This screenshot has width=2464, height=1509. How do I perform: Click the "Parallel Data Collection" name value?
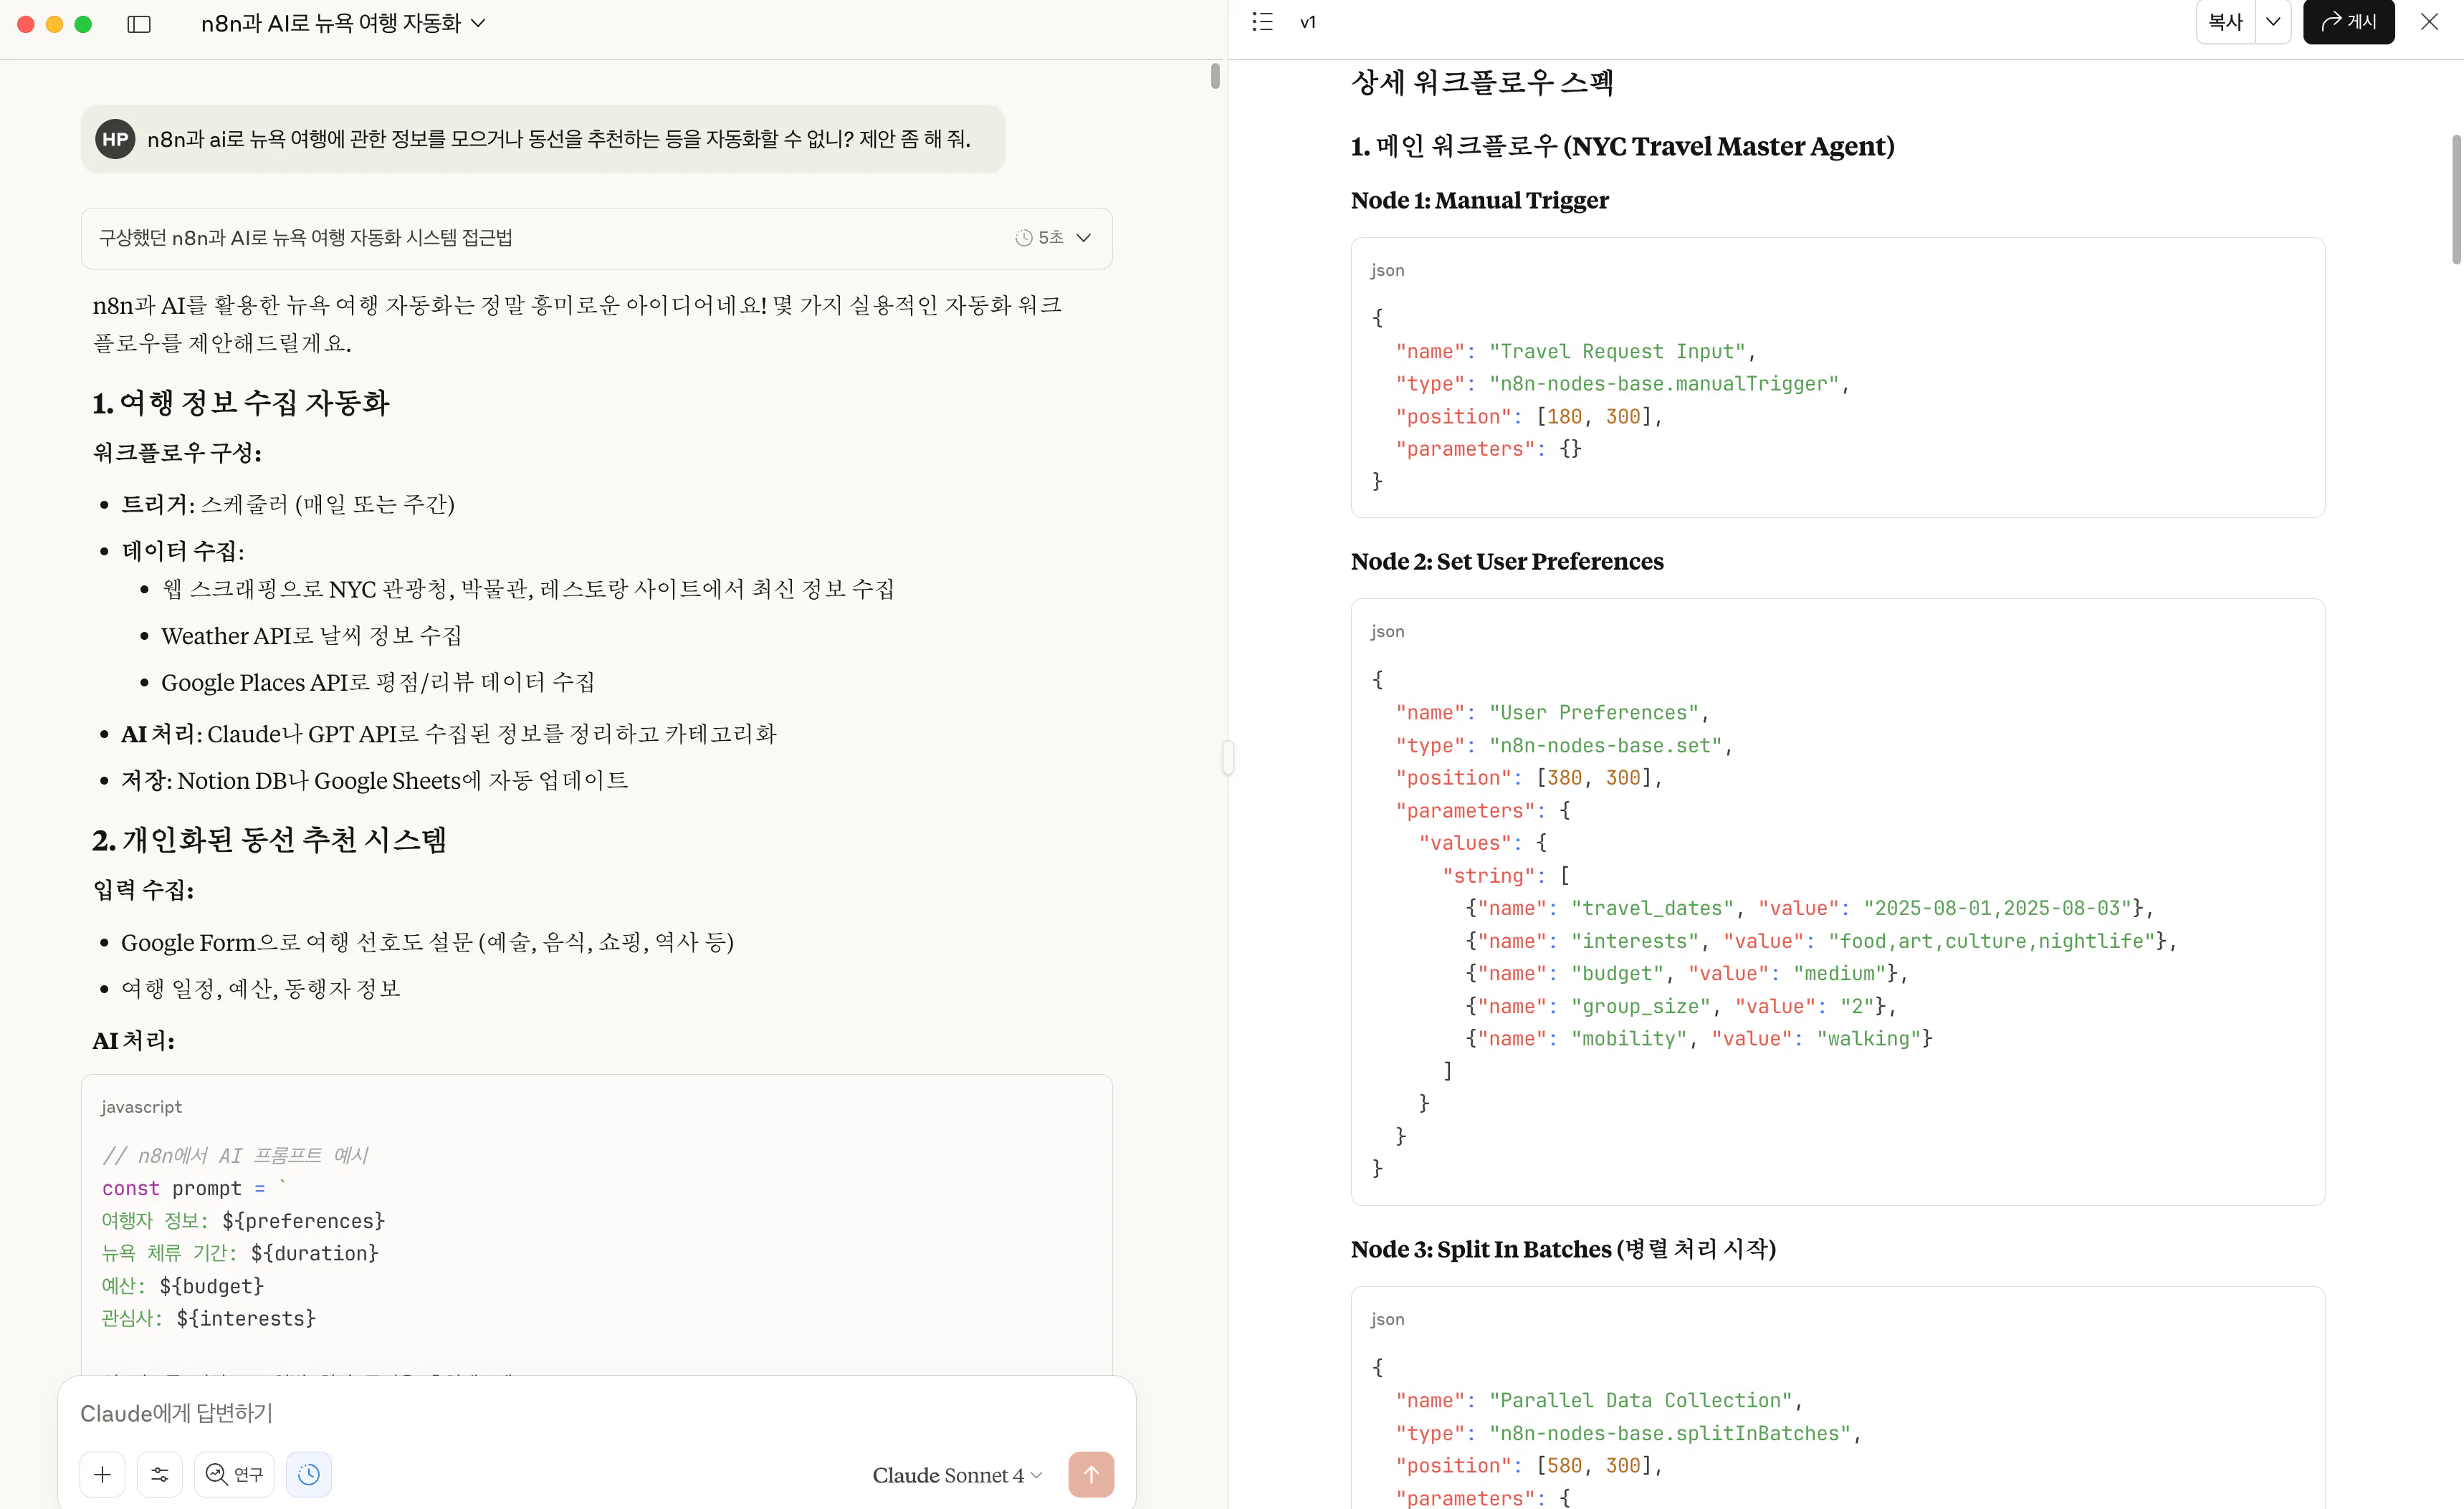(x=1640, y=1400)
